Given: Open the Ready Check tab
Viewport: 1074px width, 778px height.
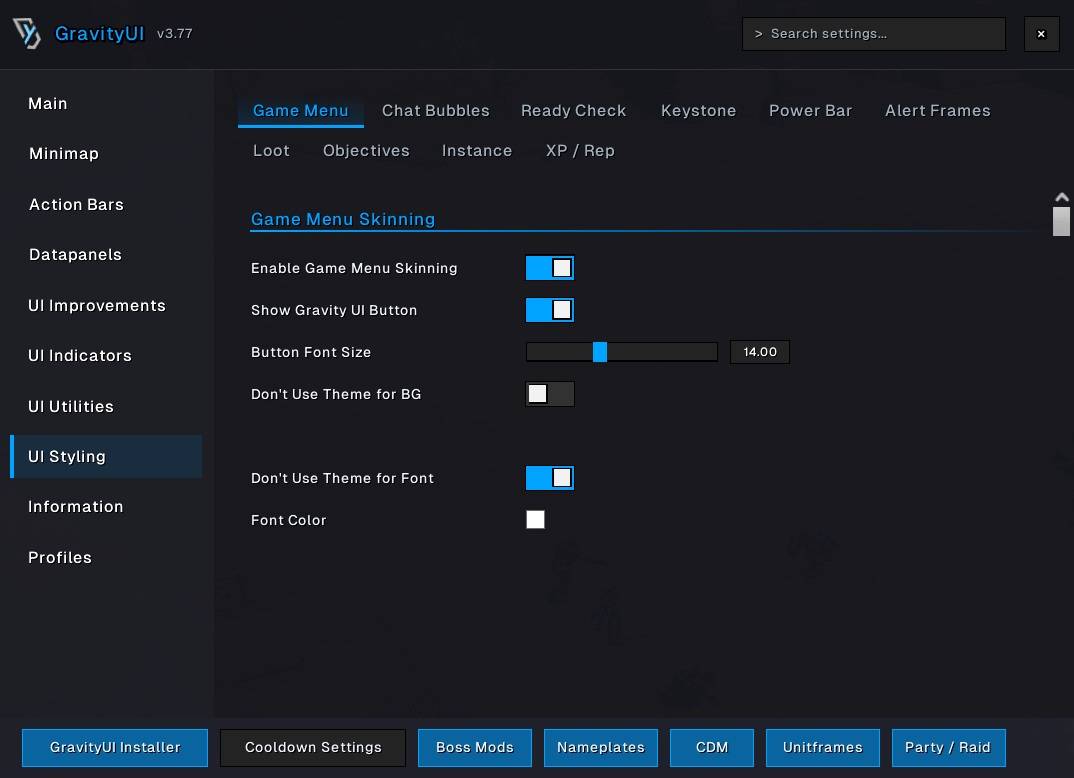Looking at the screenshot, I should (573, 111).
